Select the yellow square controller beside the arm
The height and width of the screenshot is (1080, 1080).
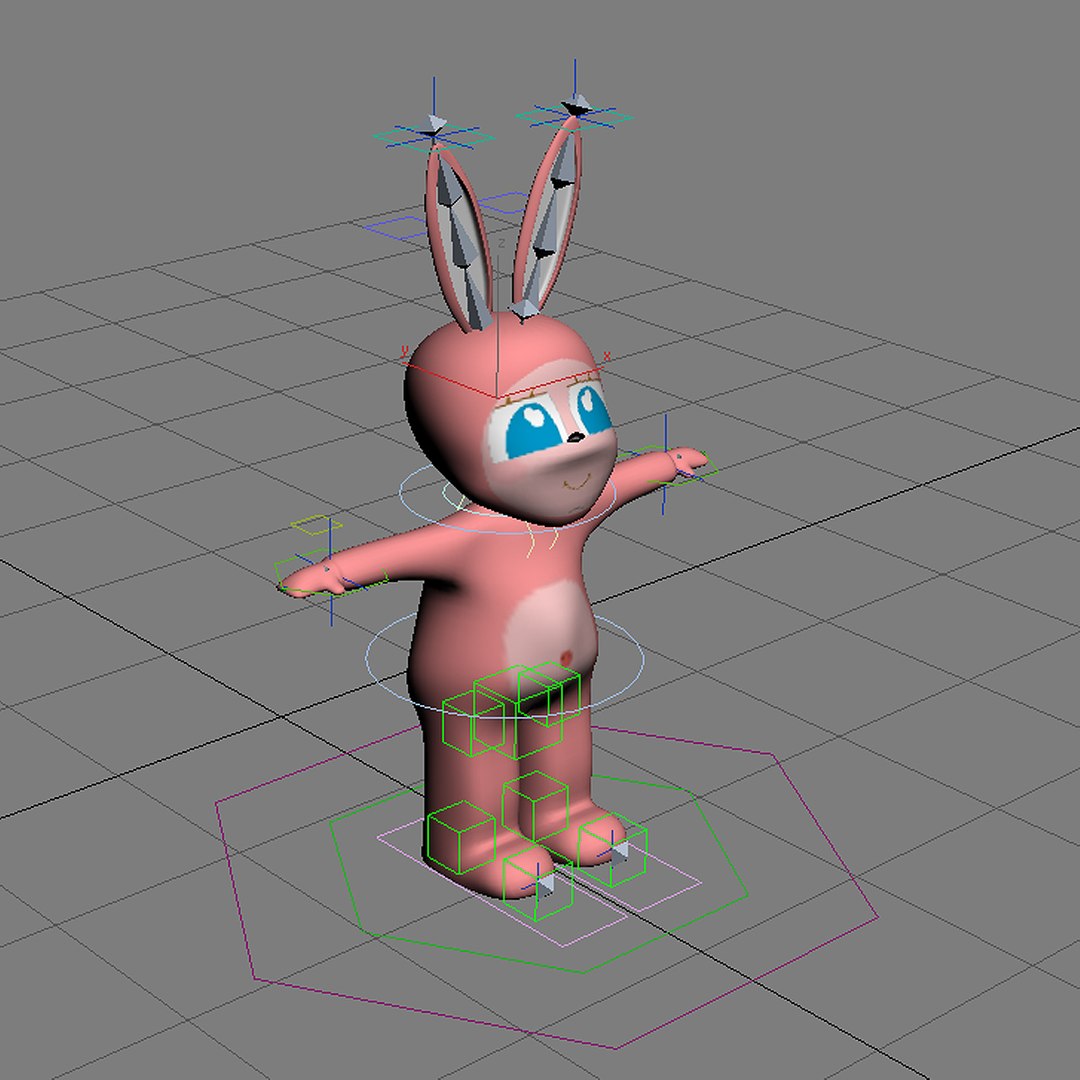pyautogui.click(x=316, y=525)
